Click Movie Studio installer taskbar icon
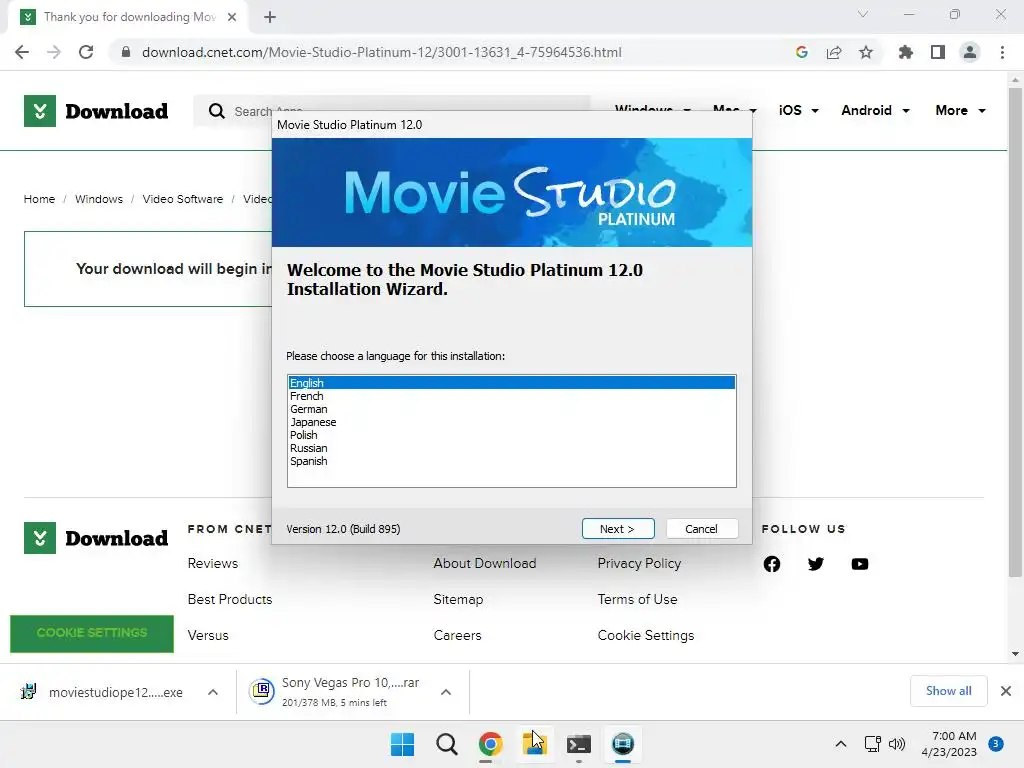 point(623,744)
